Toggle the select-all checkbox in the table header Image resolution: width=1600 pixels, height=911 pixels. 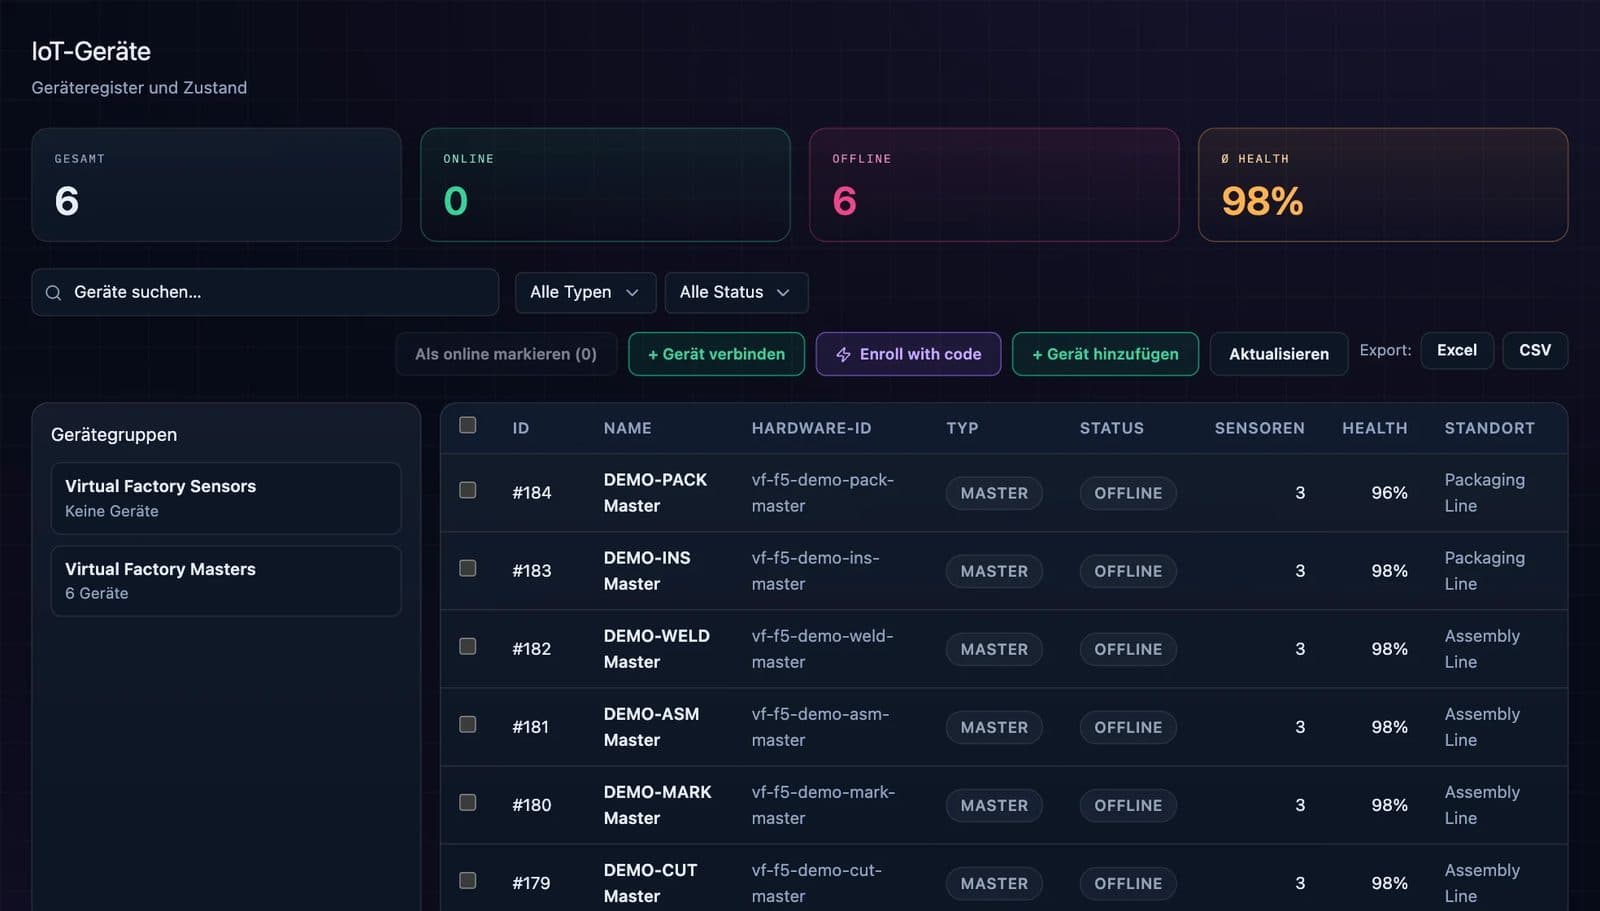(x=467, y=425)
